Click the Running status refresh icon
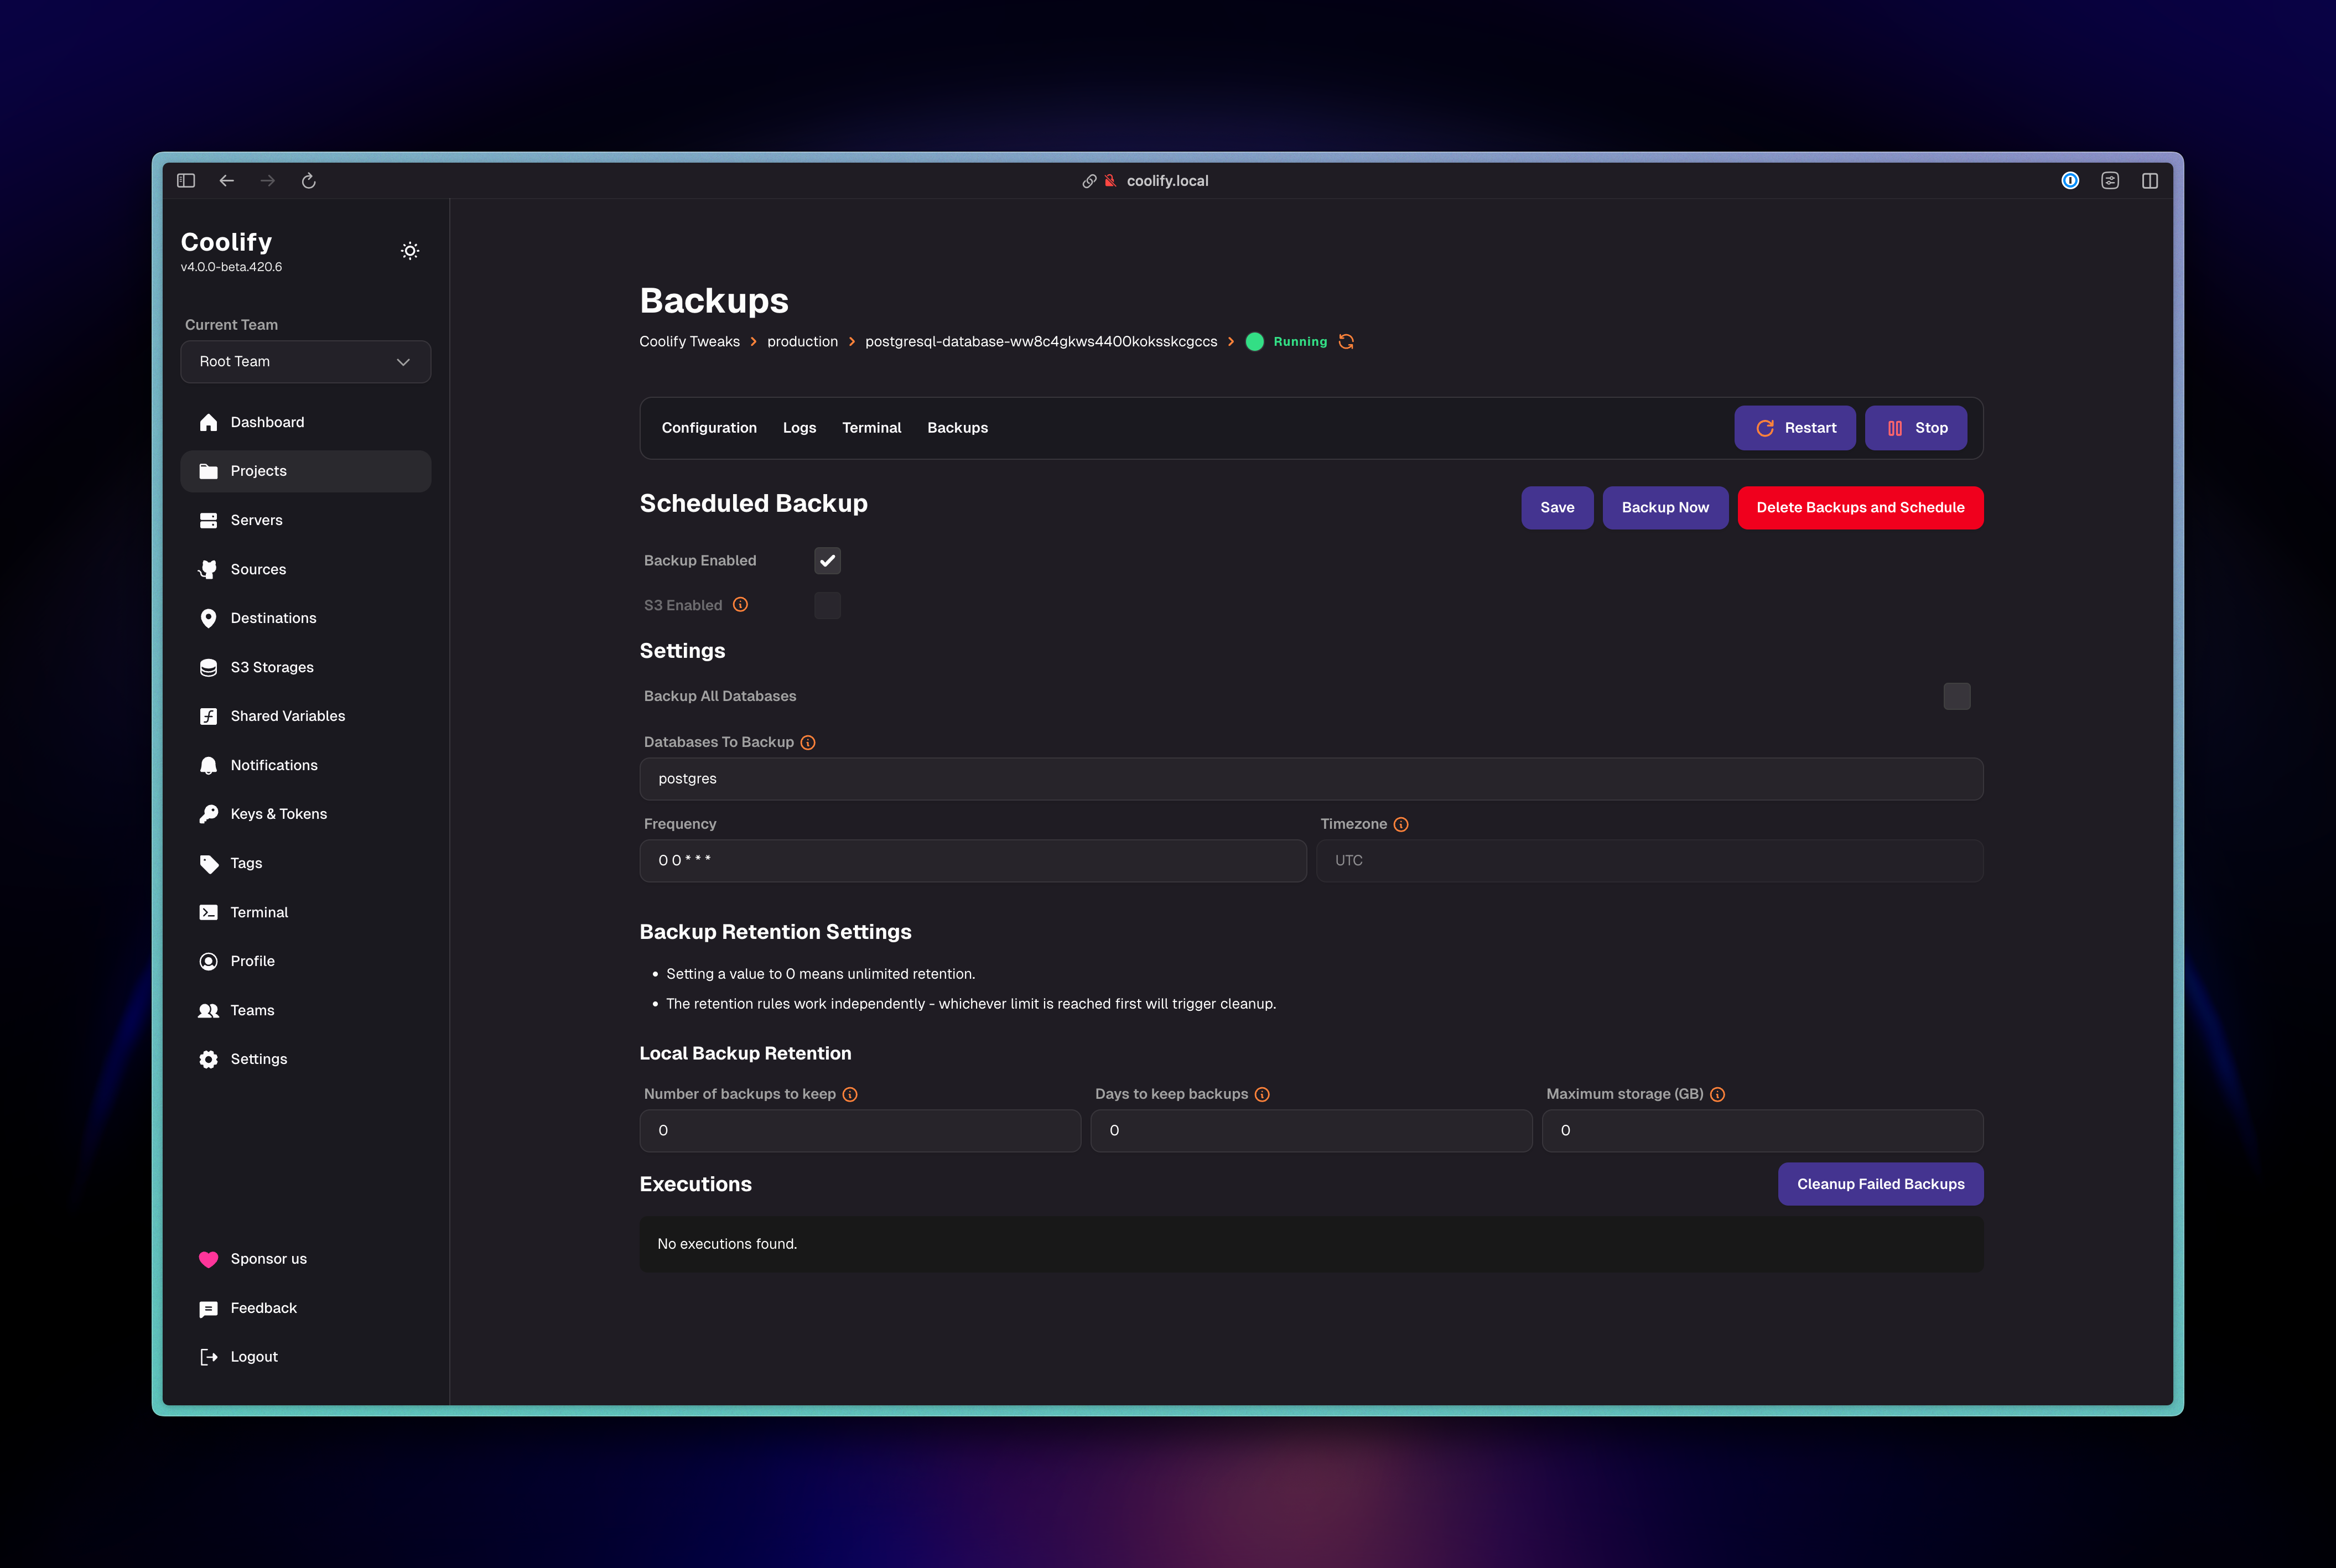 1346,341
